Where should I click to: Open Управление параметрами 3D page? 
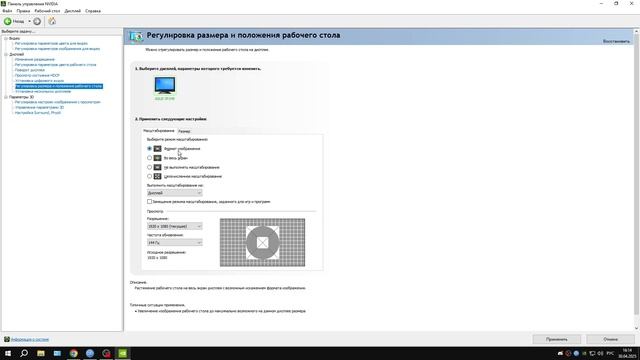pos(39,107)
